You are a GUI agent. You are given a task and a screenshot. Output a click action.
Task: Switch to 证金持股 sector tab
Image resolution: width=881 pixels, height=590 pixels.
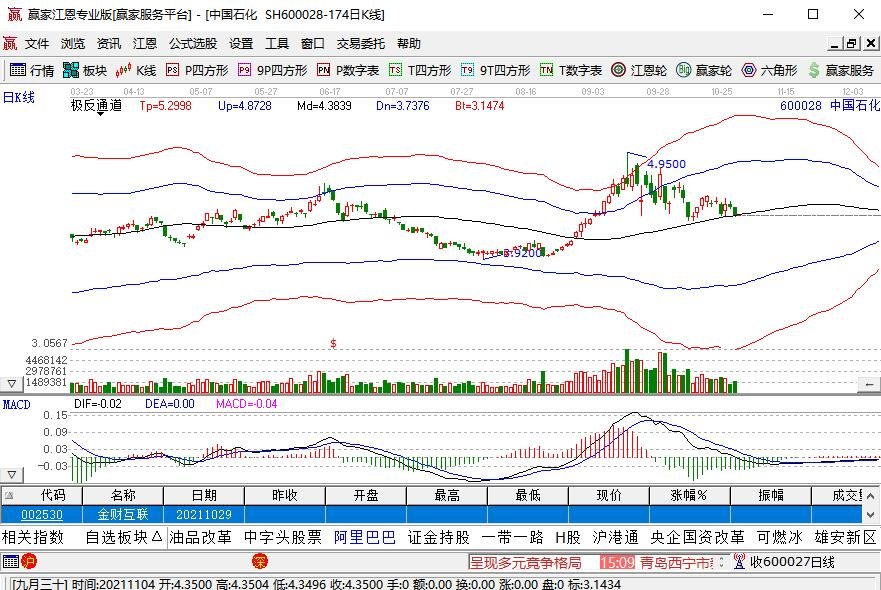439,537
